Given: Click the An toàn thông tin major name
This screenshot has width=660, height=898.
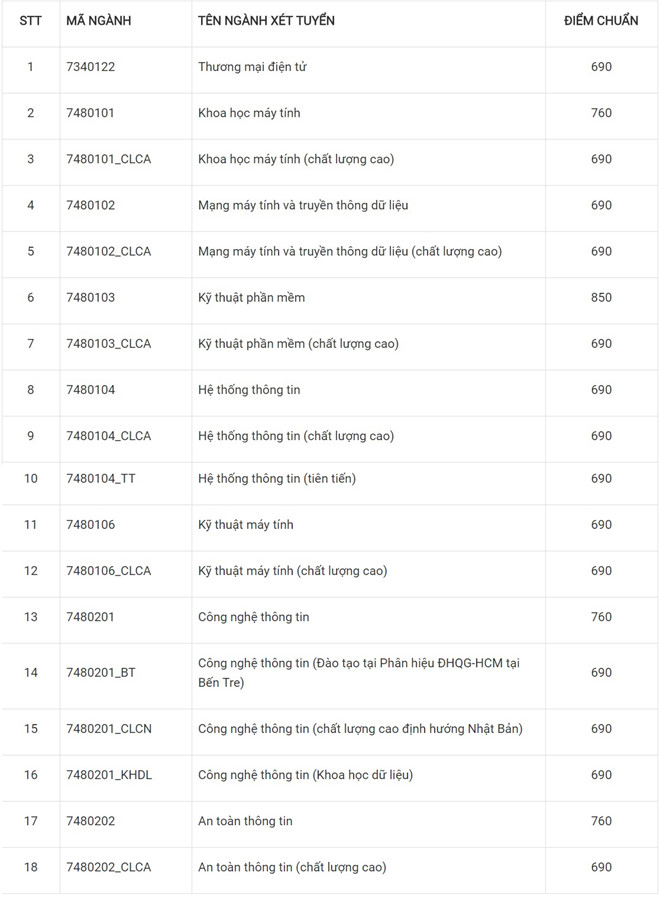Looking at the screenshot, I should tap(245, 821).
